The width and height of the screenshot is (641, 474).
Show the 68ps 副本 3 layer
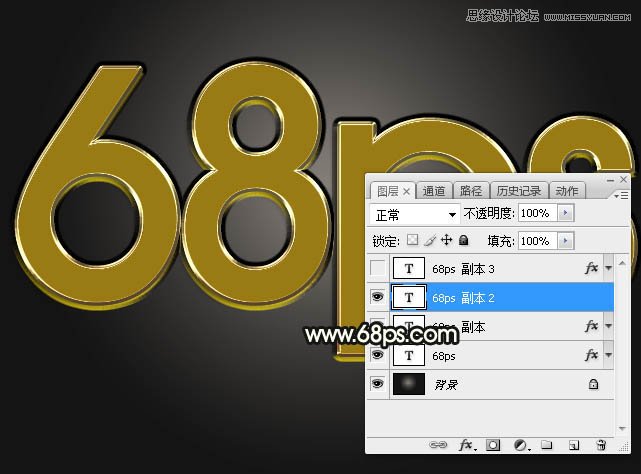coord(377,268)
